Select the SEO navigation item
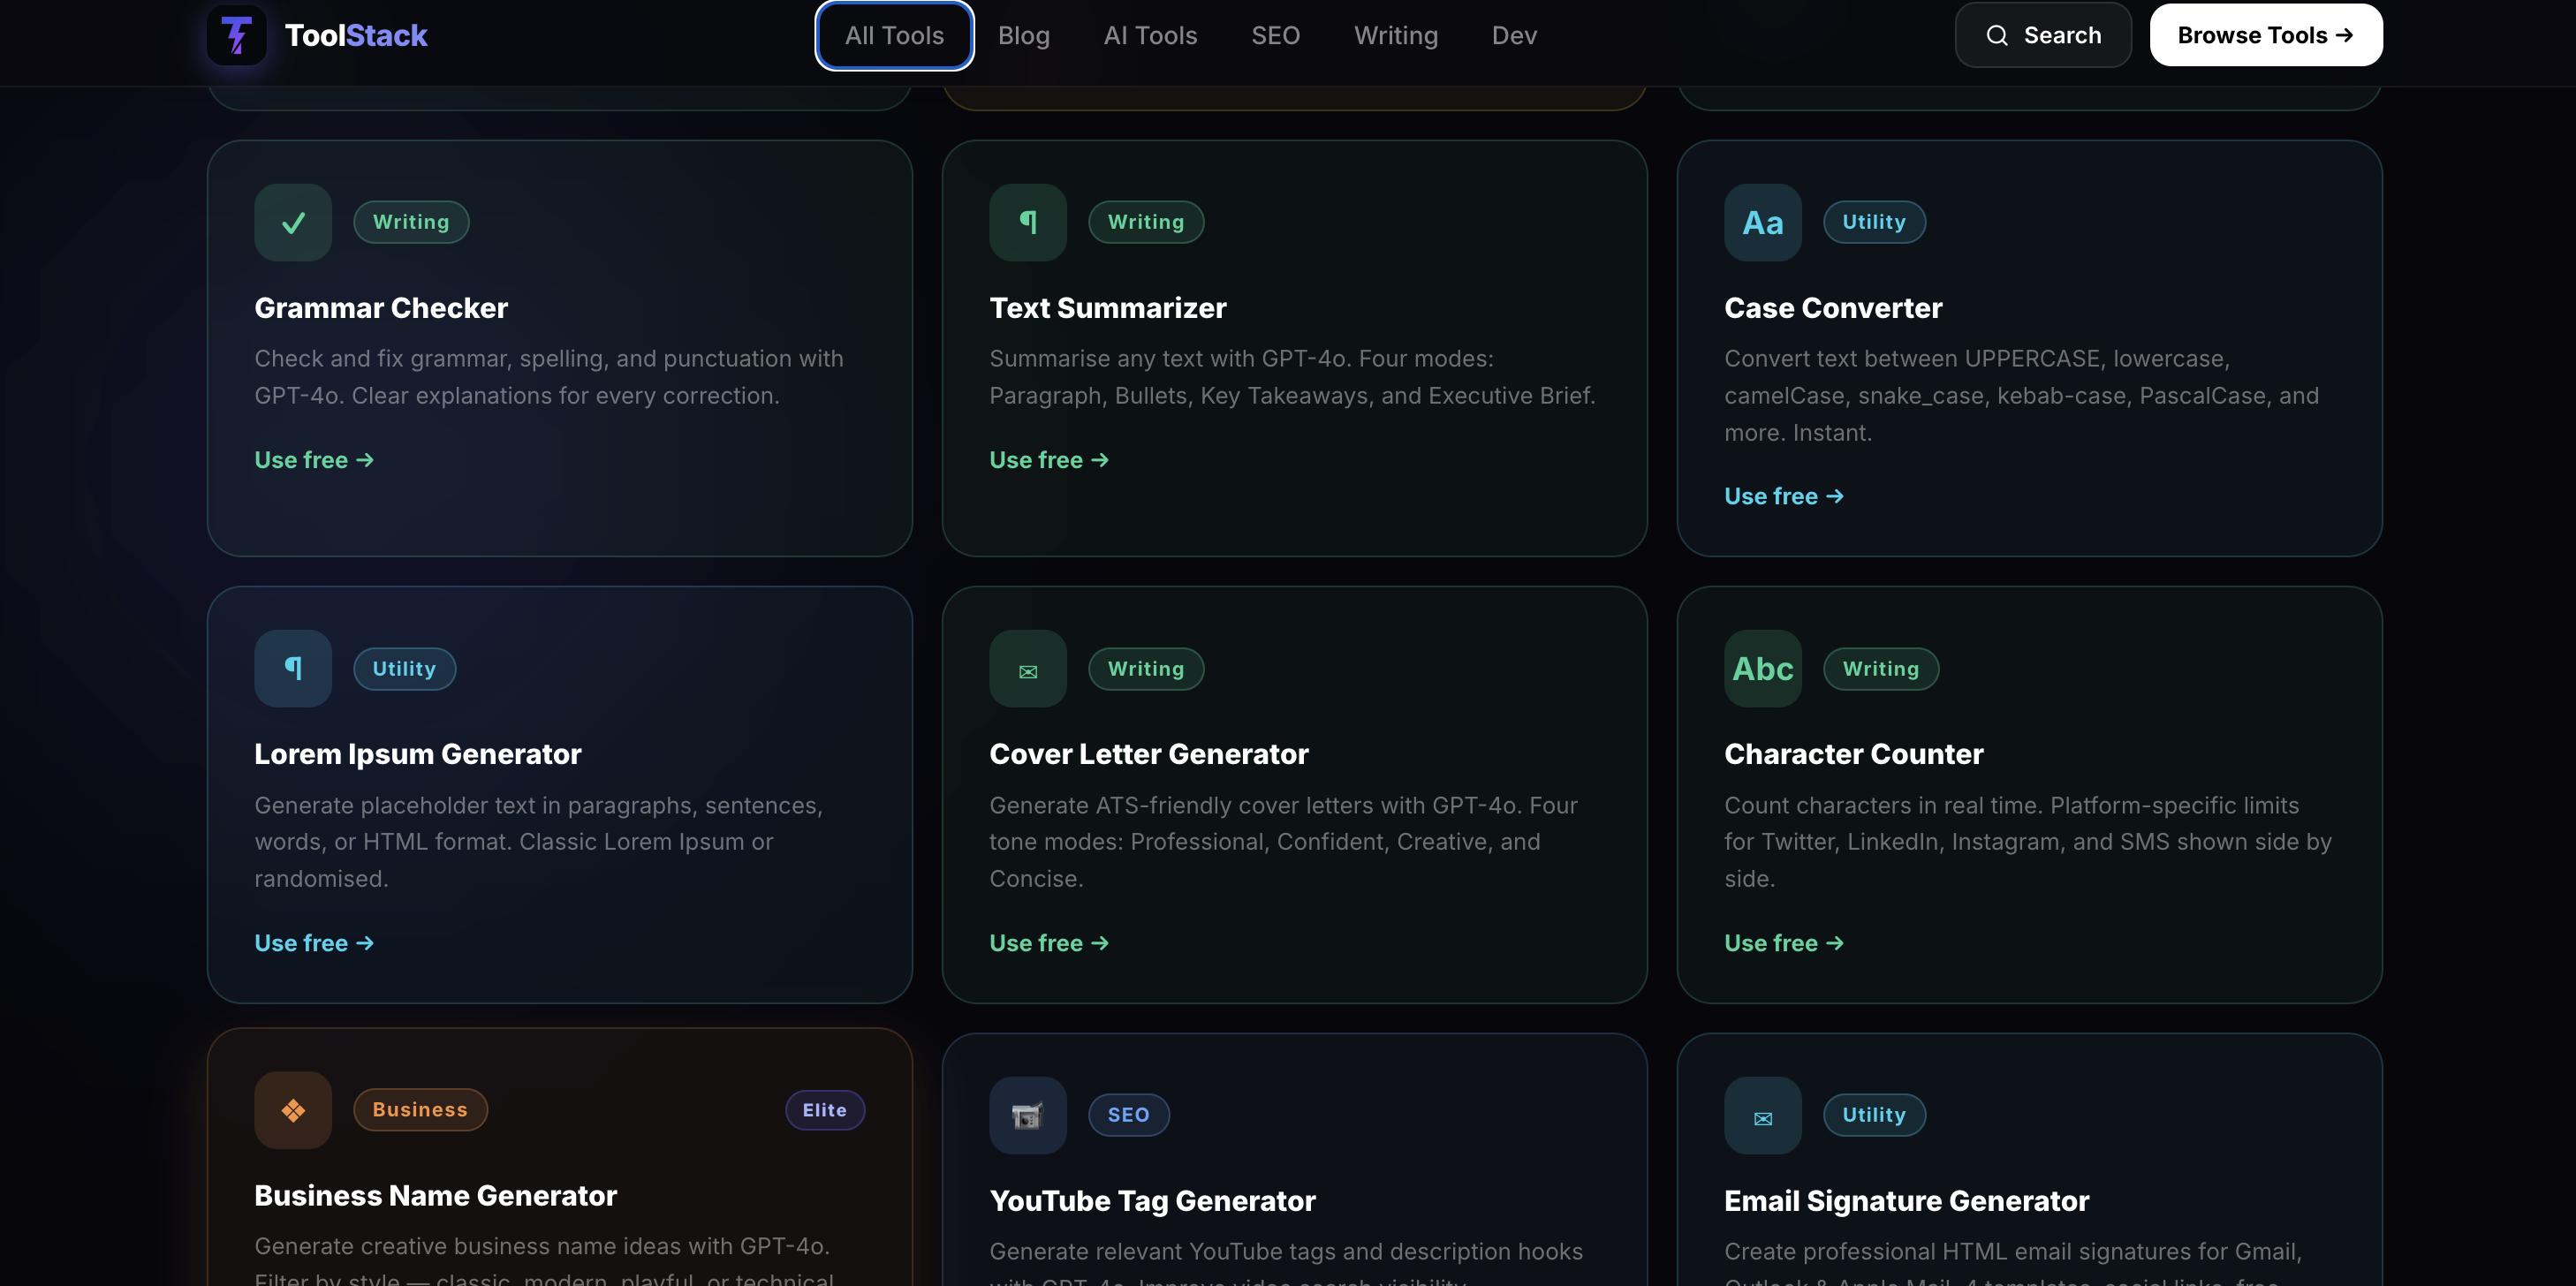The width and height of the screenshot is (2576, 1286). (x=1275, y=35)
